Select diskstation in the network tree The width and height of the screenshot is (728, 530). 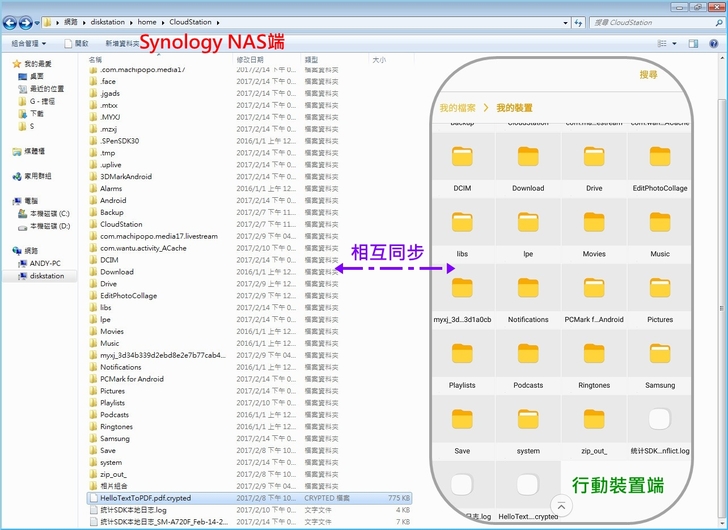pos(47,276)
